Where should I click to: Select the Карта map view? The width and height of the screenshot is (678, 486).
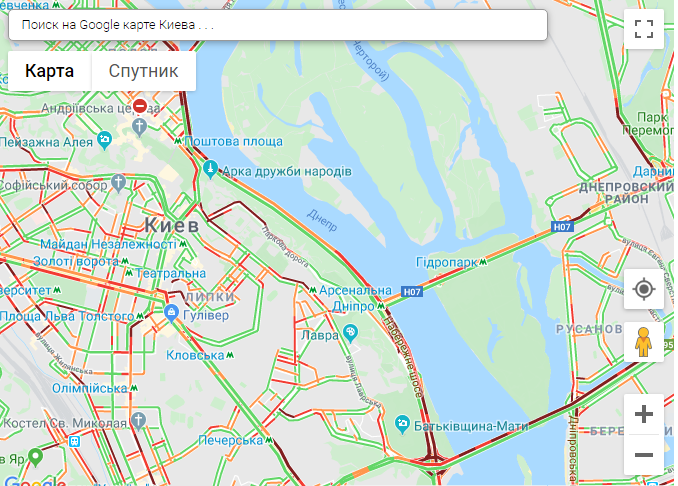[x=49, y=71]
